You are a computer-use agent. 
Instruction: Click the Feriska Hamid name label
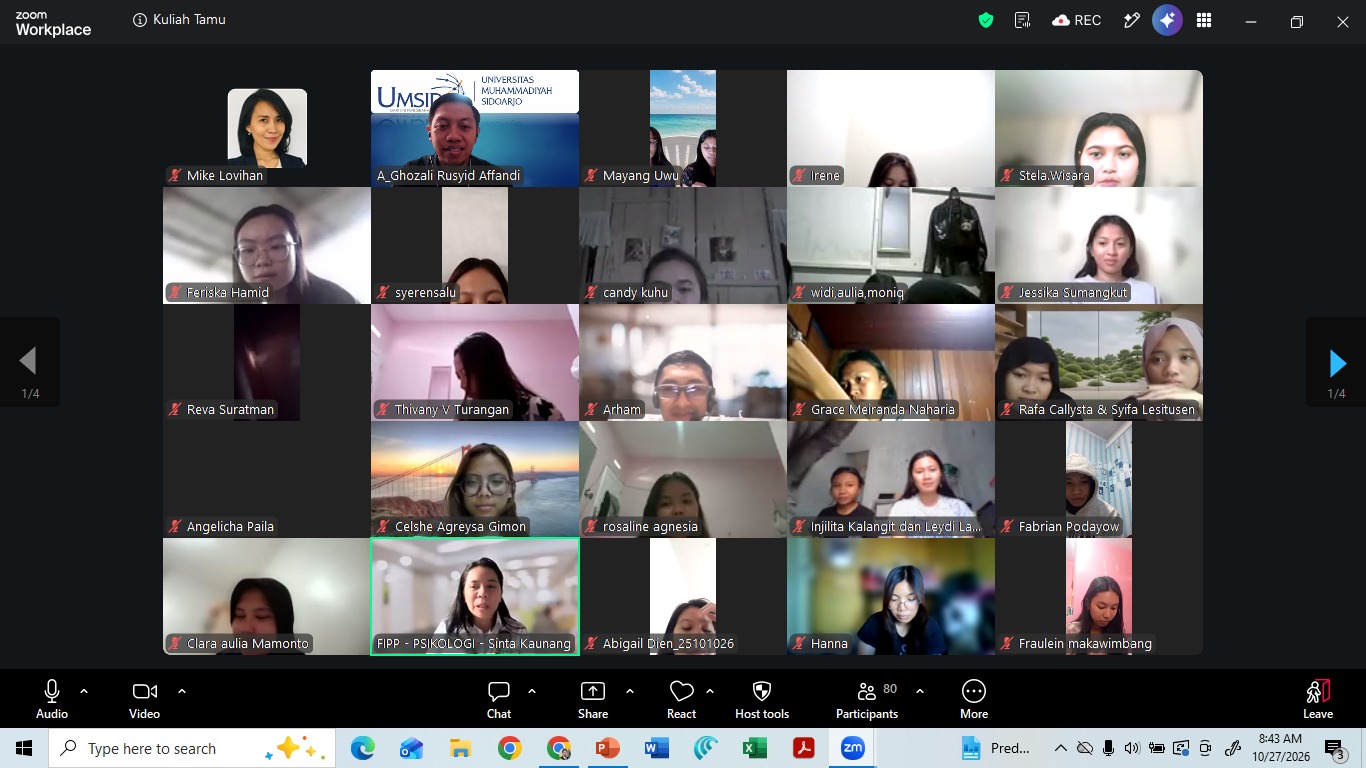click(228, 293)
